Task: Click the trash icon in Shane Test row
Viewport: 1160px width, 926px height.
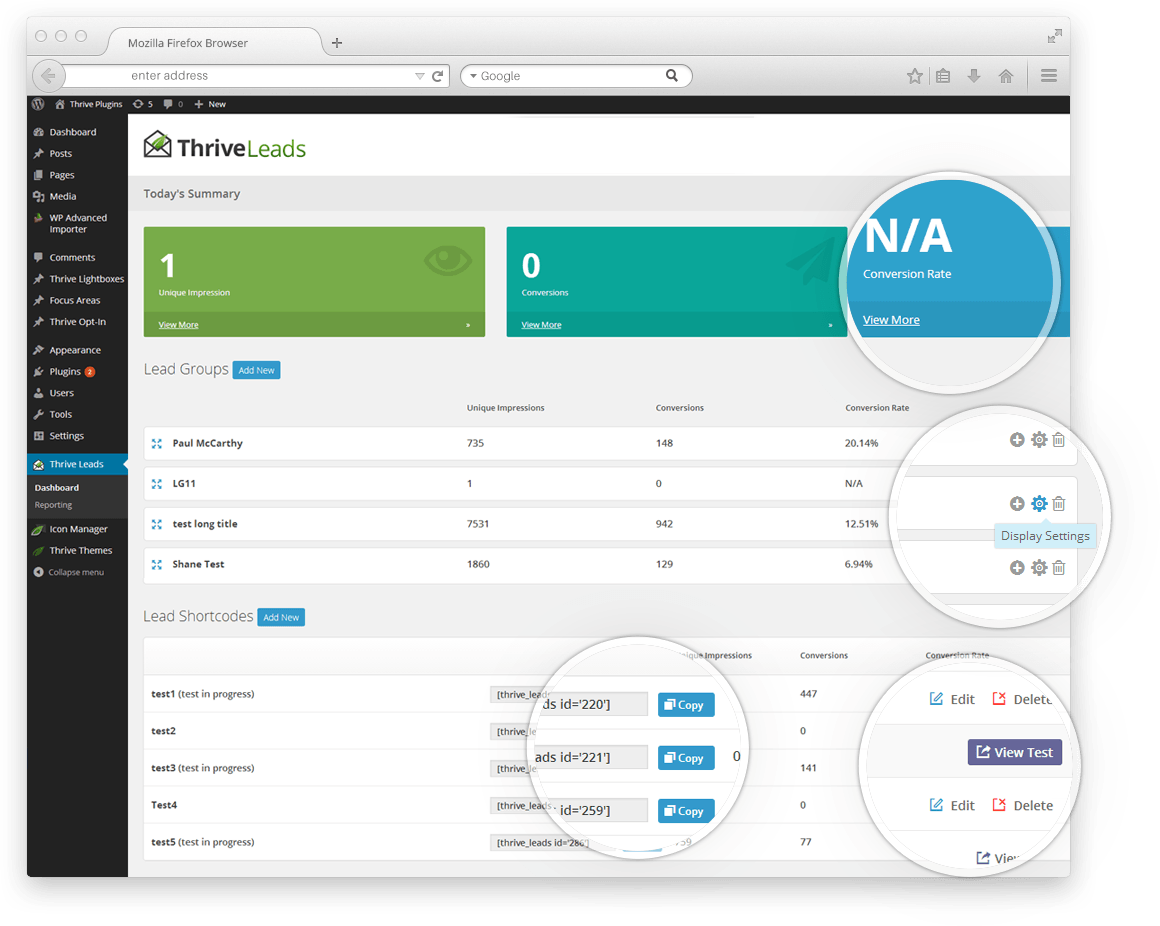Action: coord(1059,567)
